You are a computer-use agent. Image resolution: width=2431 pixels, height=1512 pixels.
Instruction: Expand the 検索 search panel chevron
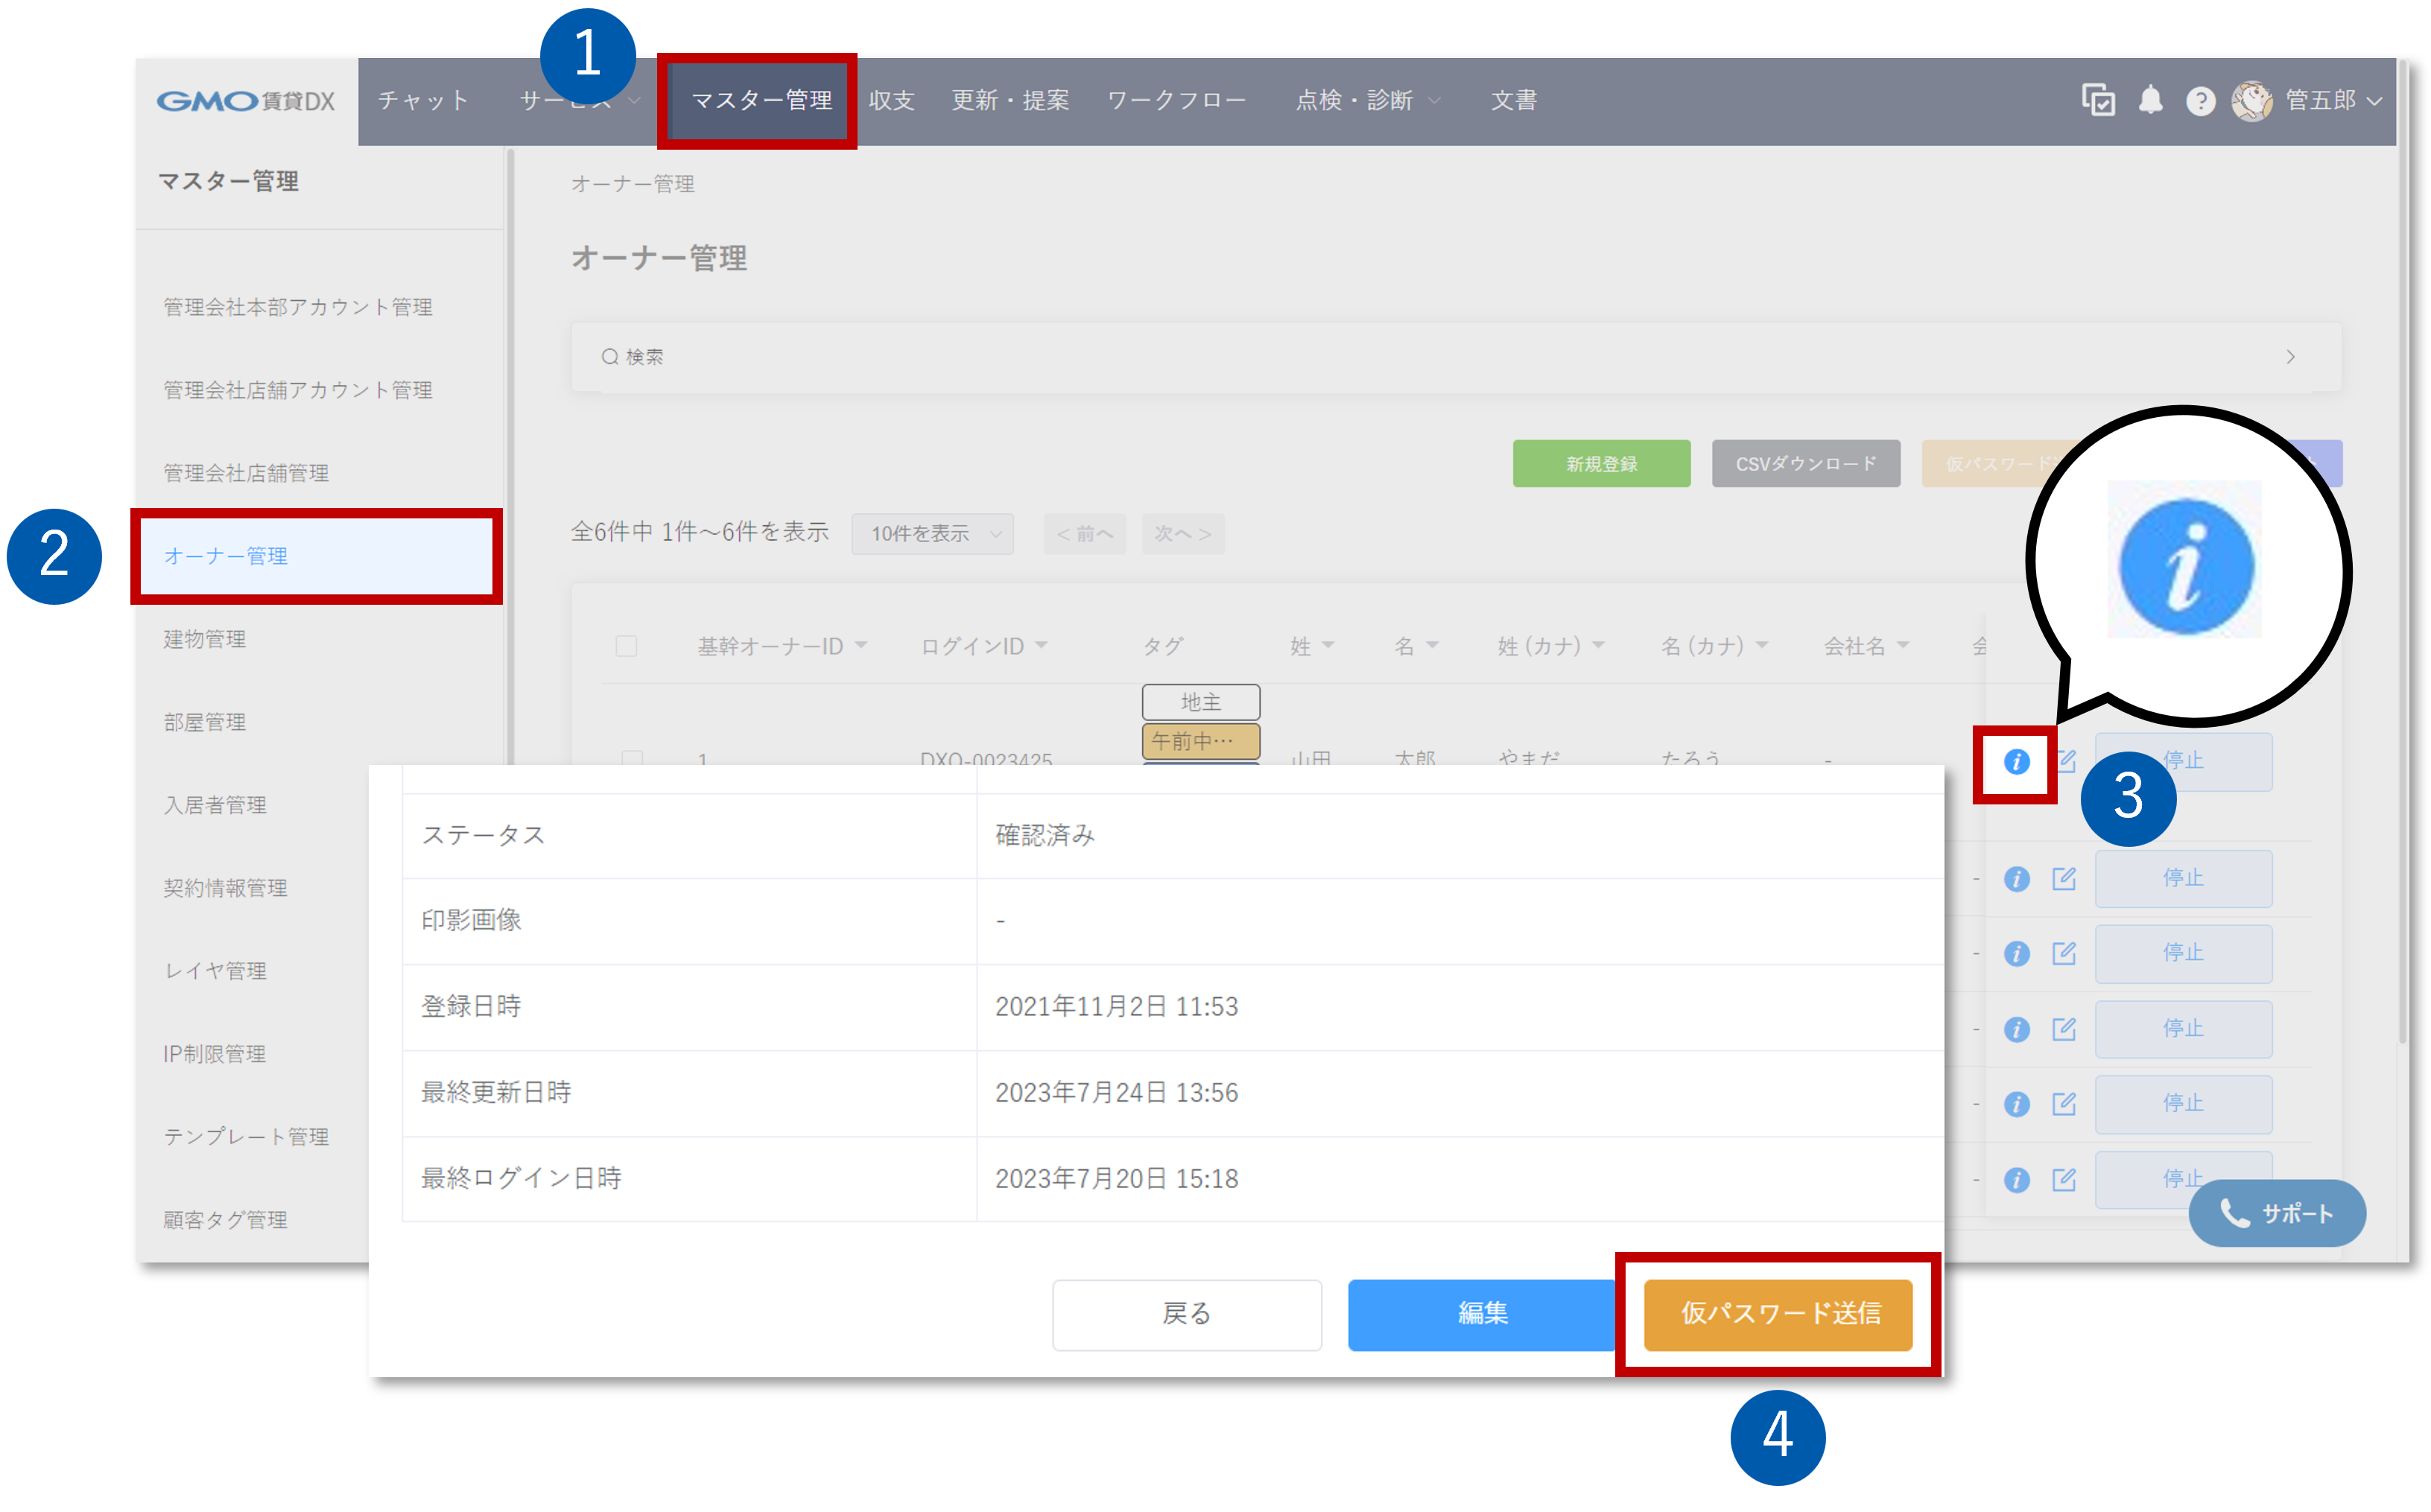coord(2290,357)
